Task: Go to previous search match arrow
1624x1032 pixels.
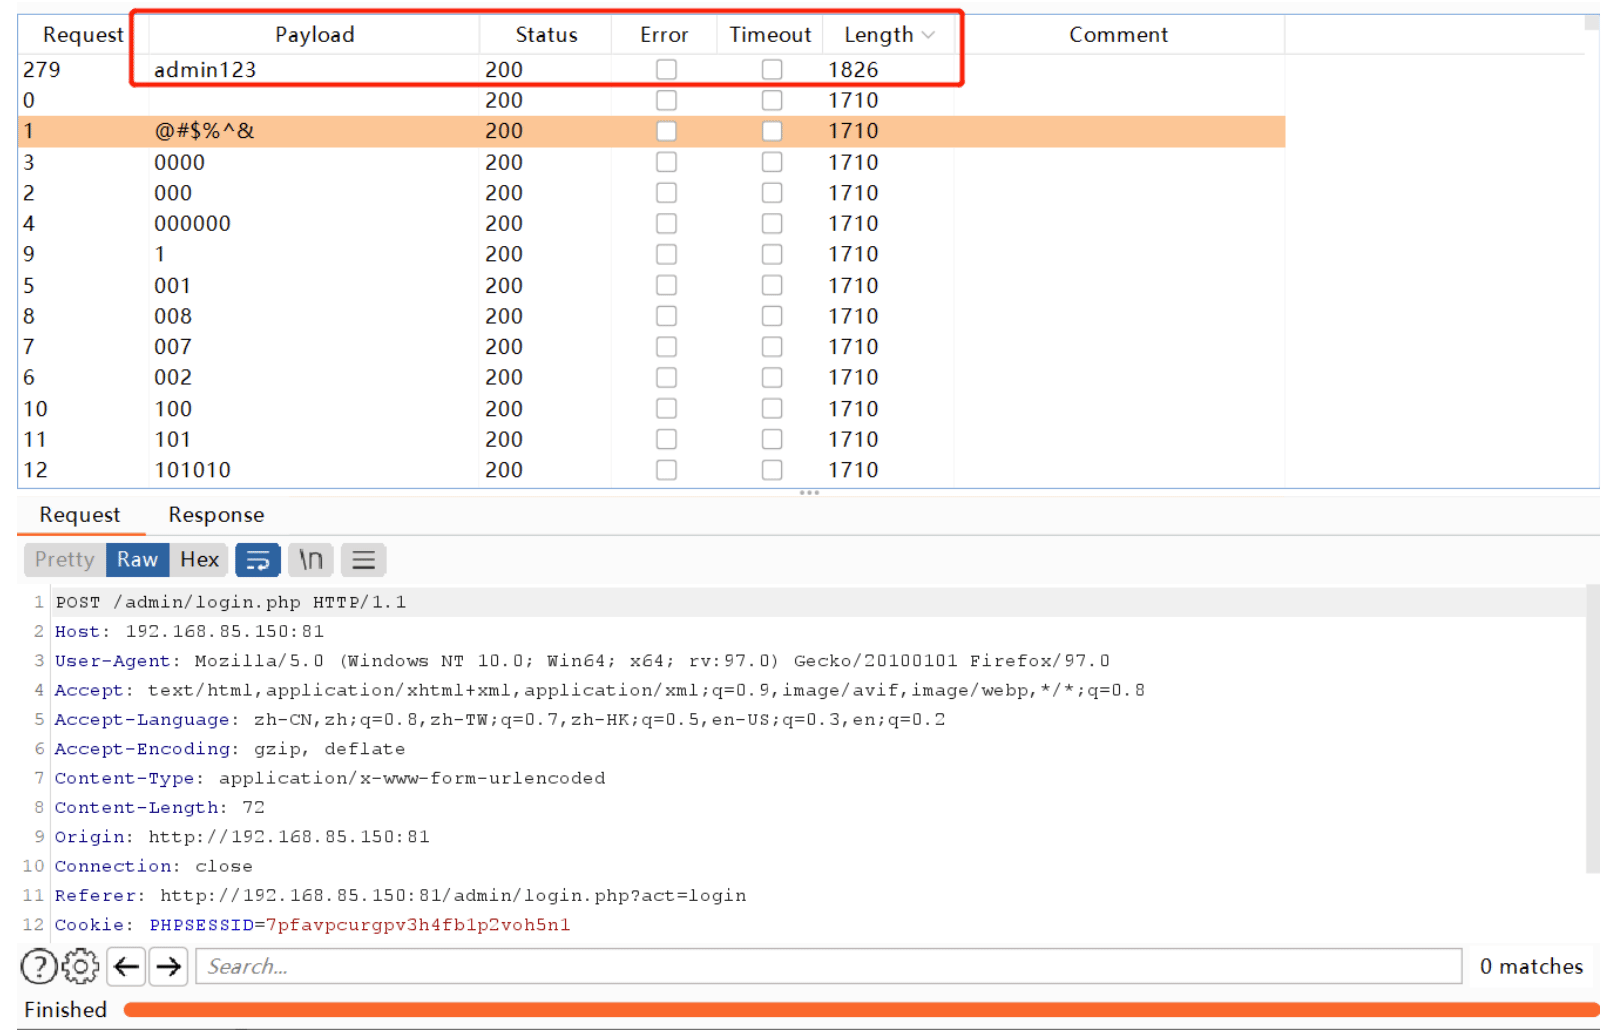Action: (x=126, y=967)
